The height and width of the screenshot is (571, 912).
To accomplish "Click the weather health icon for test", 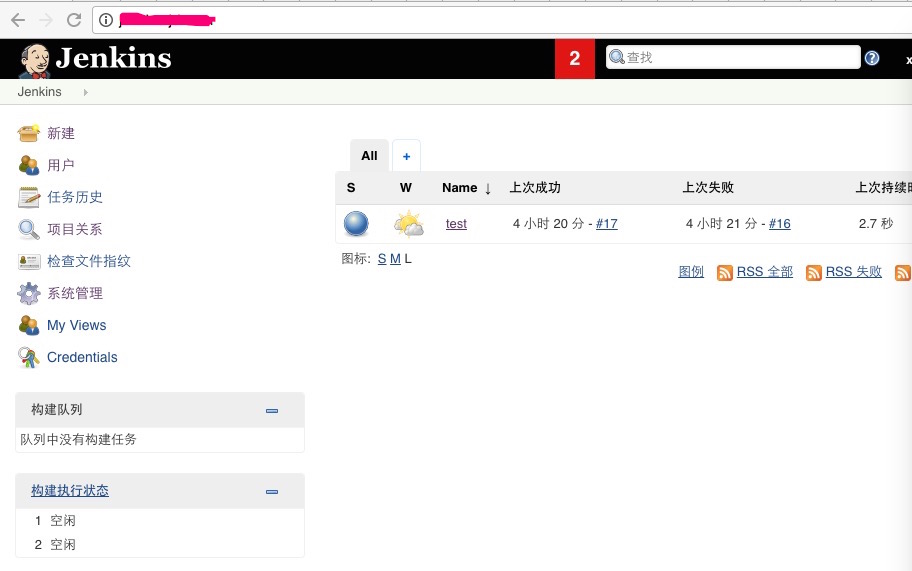I will coord(408,224).
